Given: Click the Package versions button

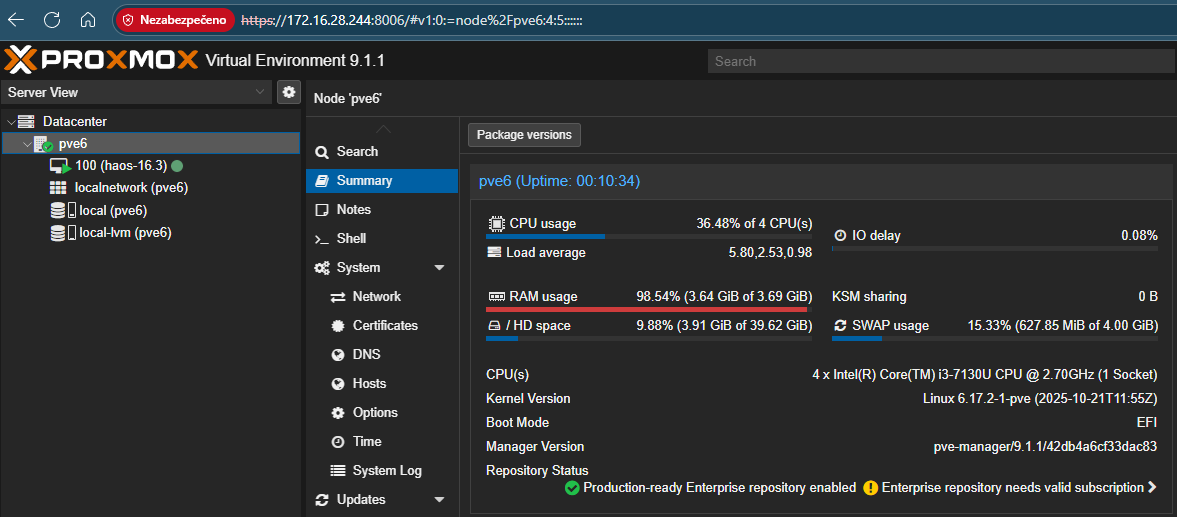Looking at the screenshot, I should [x=524, y=135].
